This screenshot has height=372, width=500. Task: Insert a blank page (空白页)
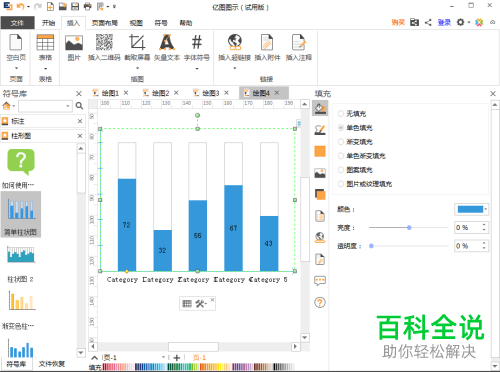tap(16, 48)
